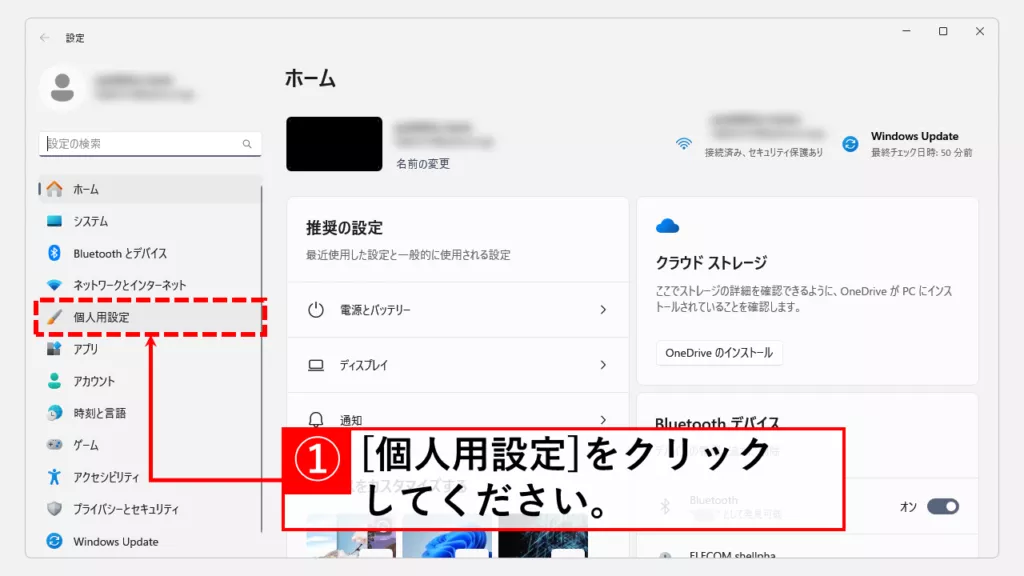Click the システム monitor icon
1024x576 pixels.
54,221
